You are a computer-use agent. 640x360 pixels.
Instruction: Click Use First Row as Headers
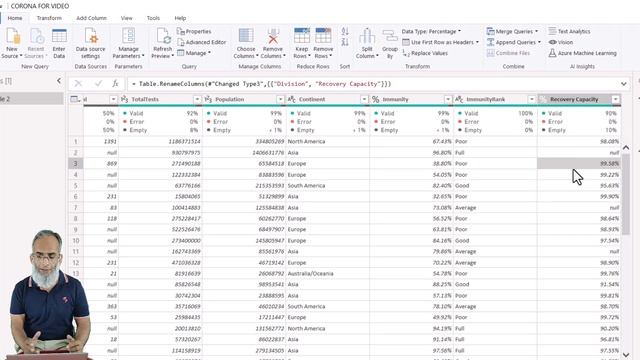[x=440, y=42]
